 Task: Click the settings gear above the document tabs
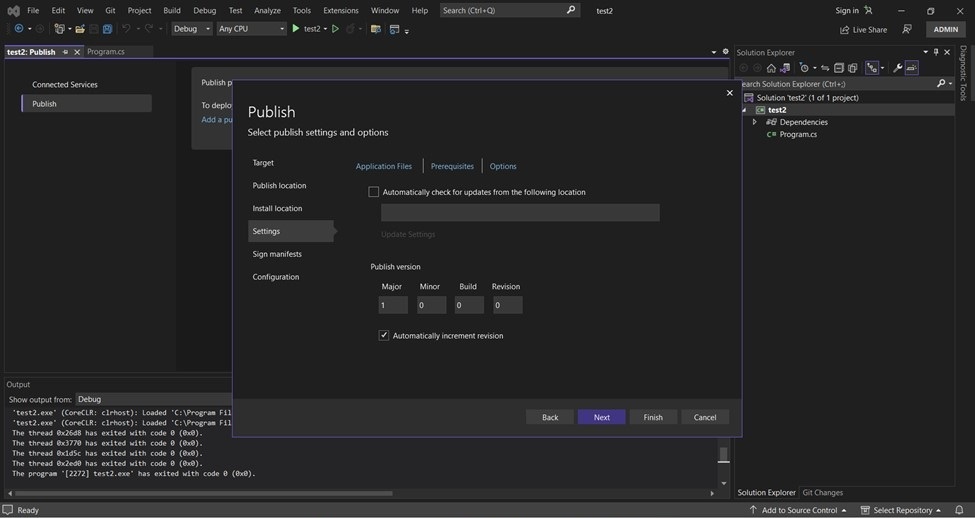(x=725, y=52)
